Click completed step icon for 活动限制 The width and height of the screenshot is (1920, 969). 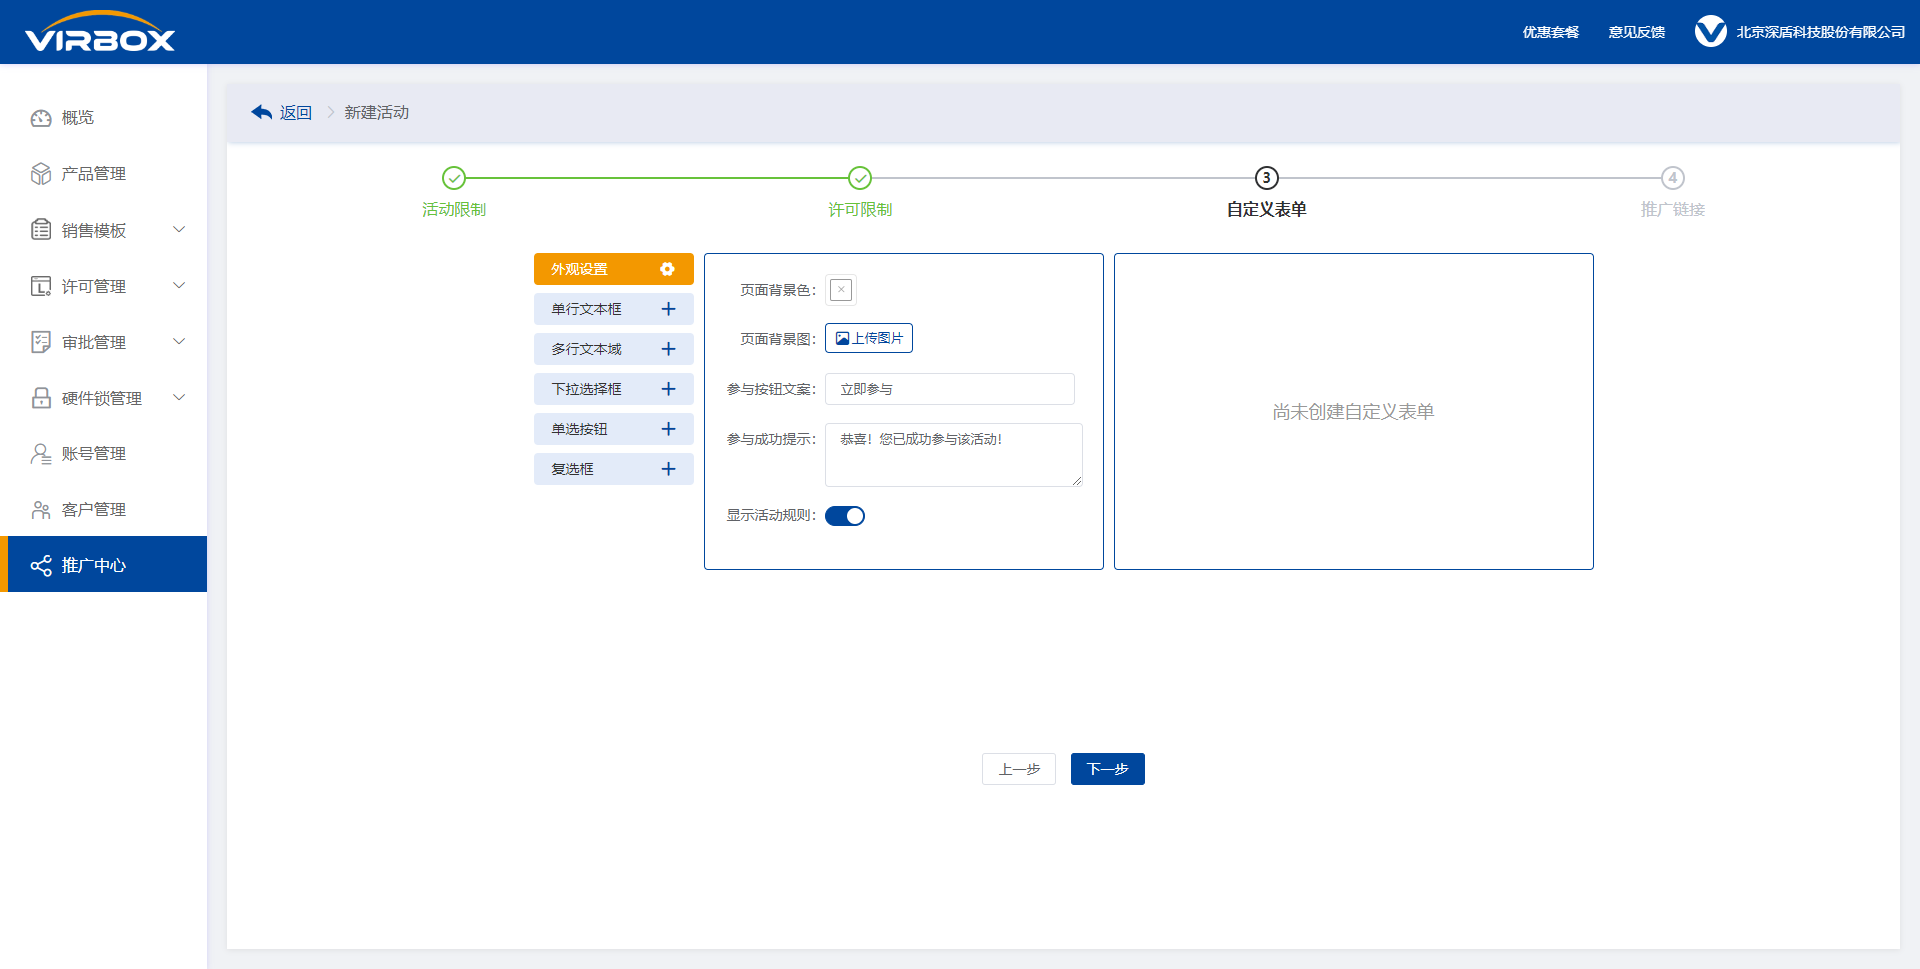[x=454, y=178]
